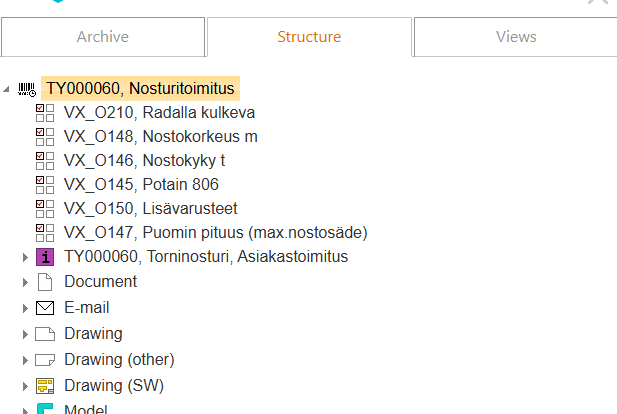The image size is (617, 414).
Task: Select TY000060 Torninosturi Asiakastoimitus item
Action: click(205, 257)
